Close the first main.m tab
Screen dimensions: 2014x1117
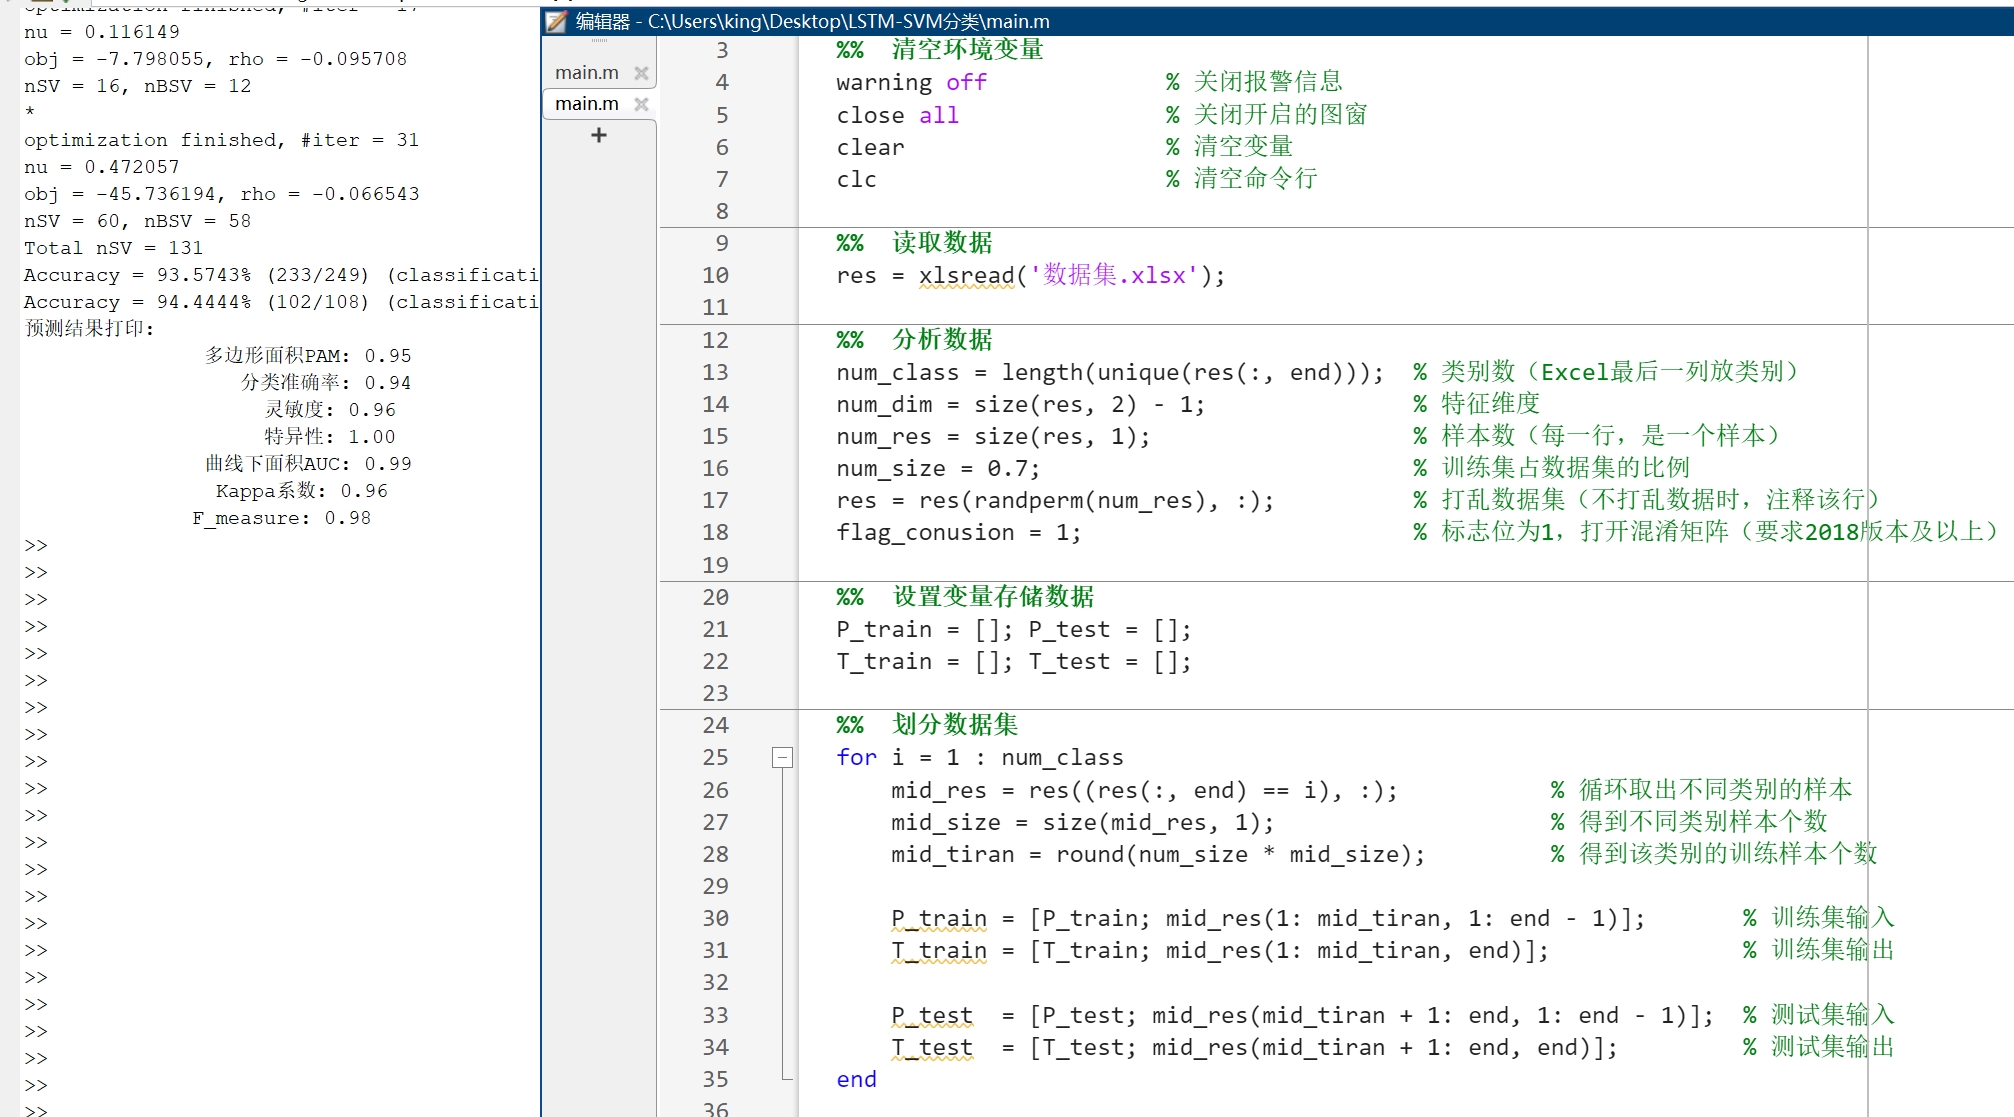641,73
